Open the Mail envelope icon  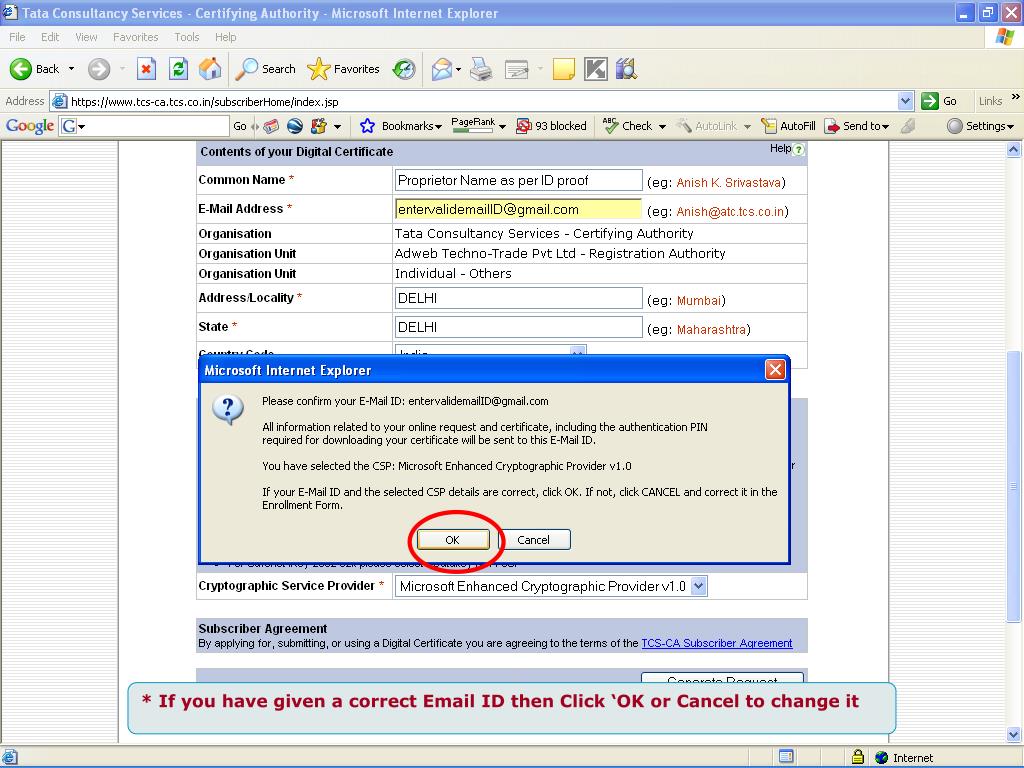pos(442,69)
